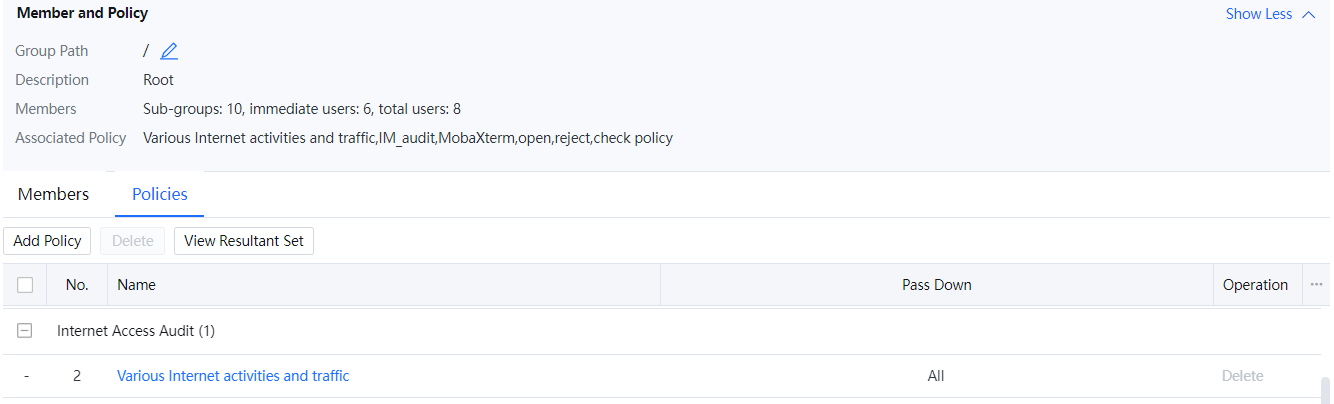Click the All value under Pass Down

coord(936,376)
